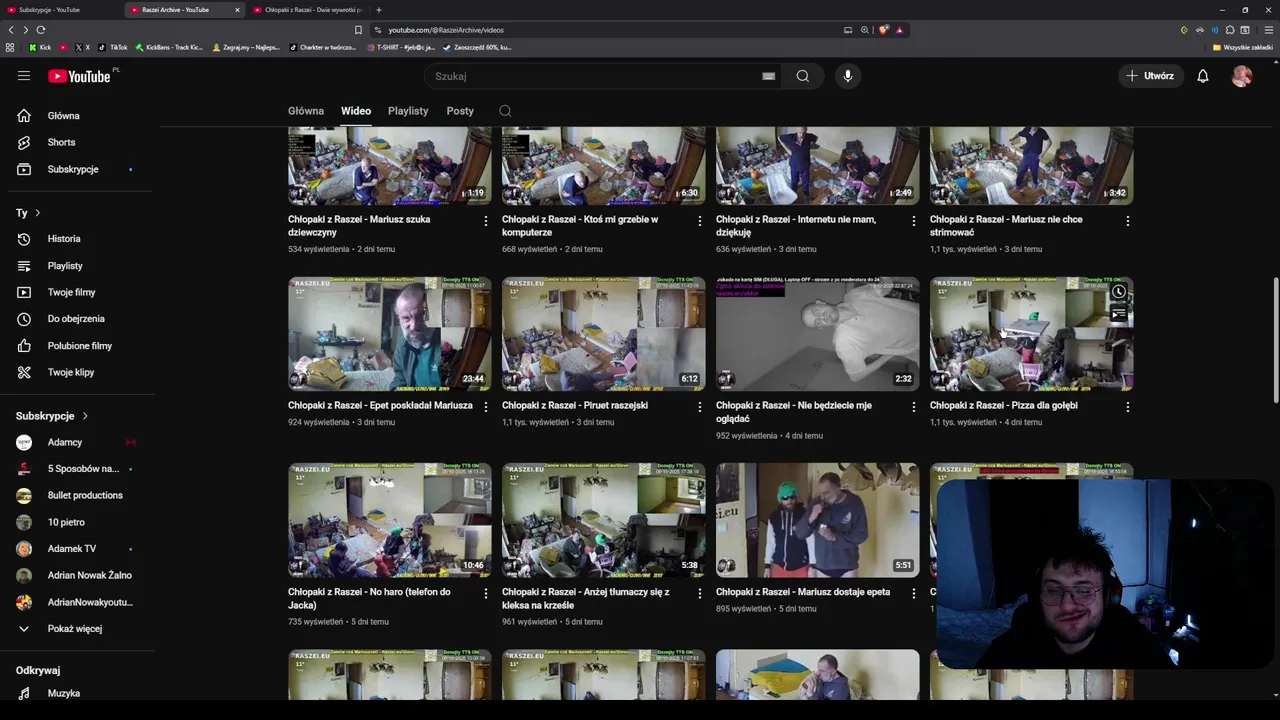Open options for Mariusz nie chce strimować
1280x720 pixels.
[x=1128, y=221]
